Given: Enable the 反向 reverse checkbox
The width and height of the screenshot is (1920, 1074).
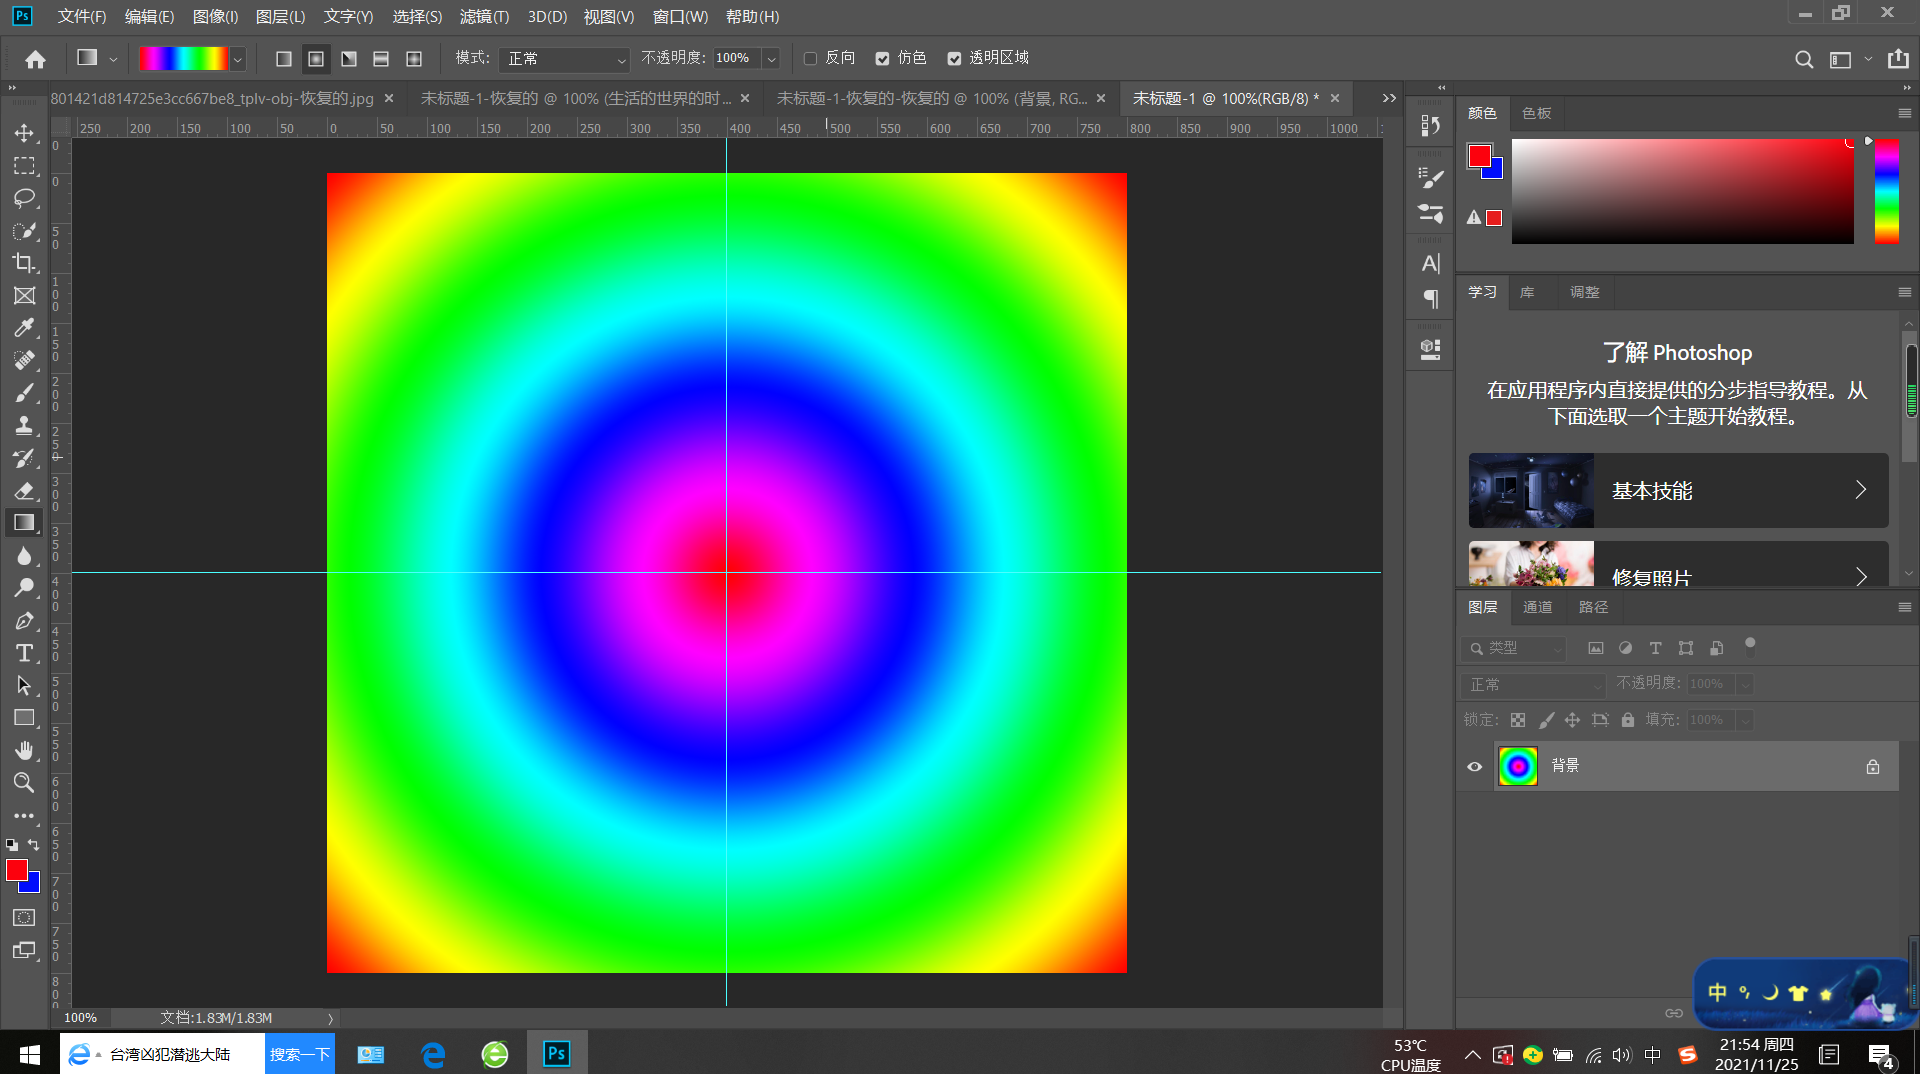Looking at the screenshot, I should click(x=811, y=59).
